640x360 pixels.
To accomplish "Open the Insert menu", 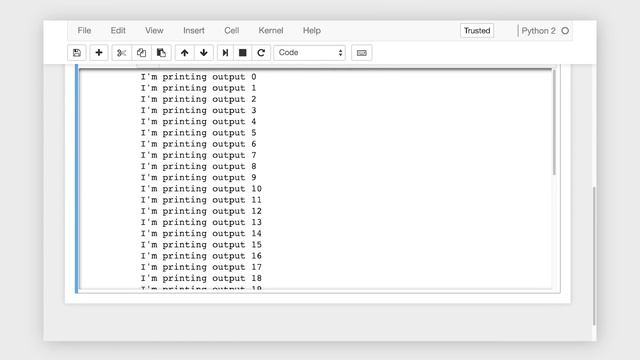I will (x=193, y=31).
